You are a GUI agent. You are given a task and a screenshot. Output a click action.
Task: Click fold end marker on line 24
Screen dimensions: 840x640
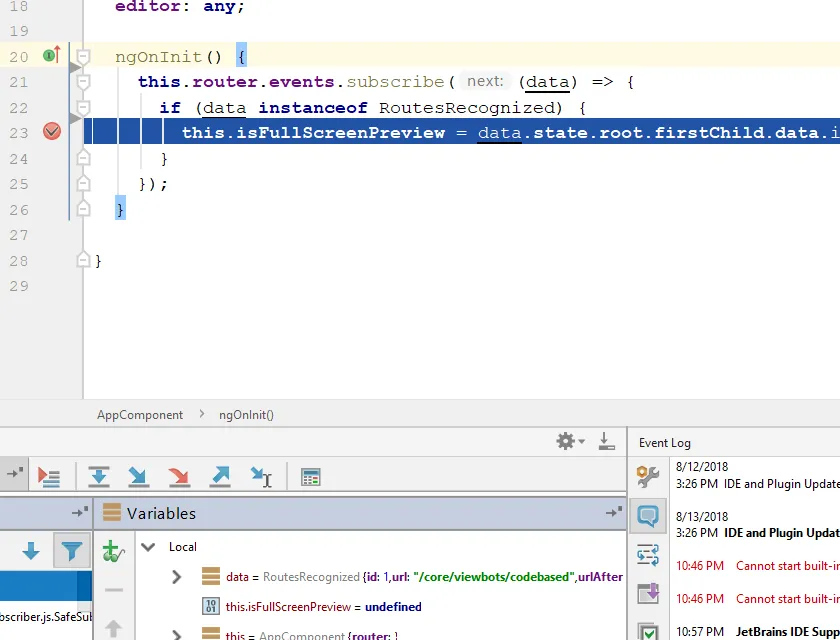tap(83, 157)
